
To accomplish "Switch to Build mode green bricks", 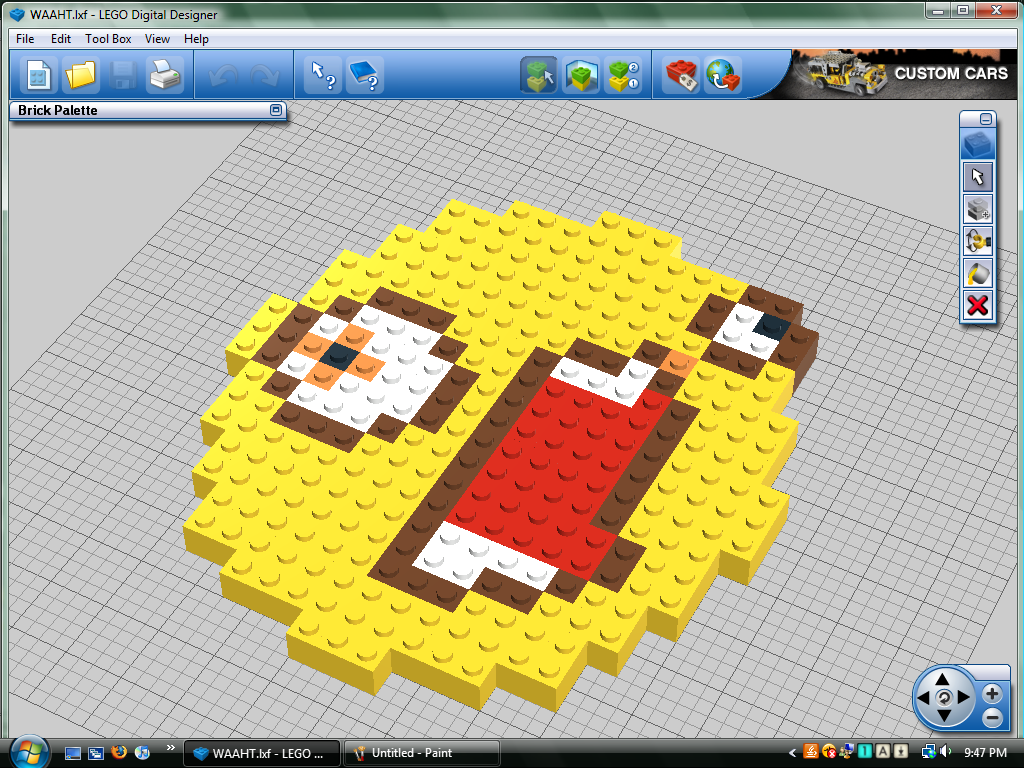I will (x=539, y=76).
